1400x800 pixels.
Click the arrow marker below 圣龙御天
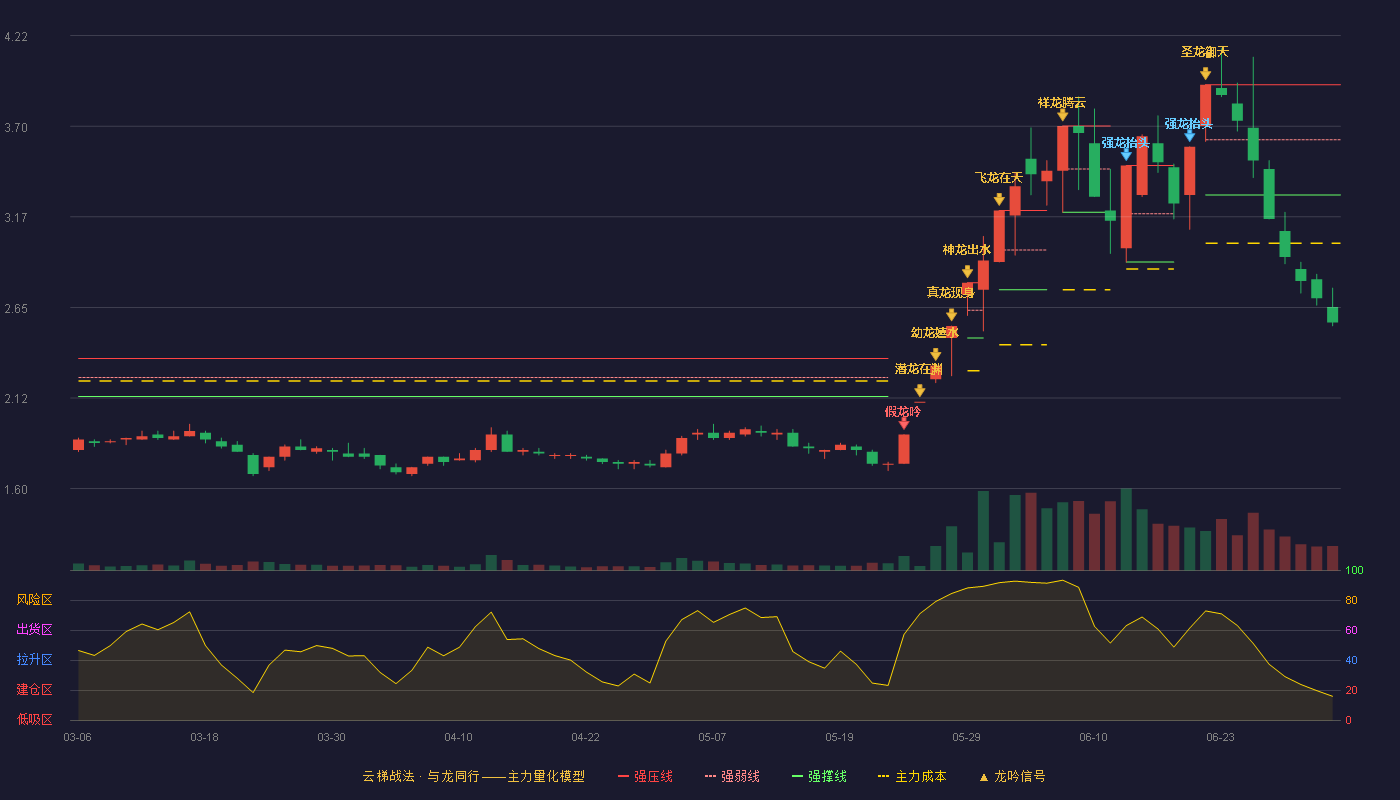(x=1205, y=73)
